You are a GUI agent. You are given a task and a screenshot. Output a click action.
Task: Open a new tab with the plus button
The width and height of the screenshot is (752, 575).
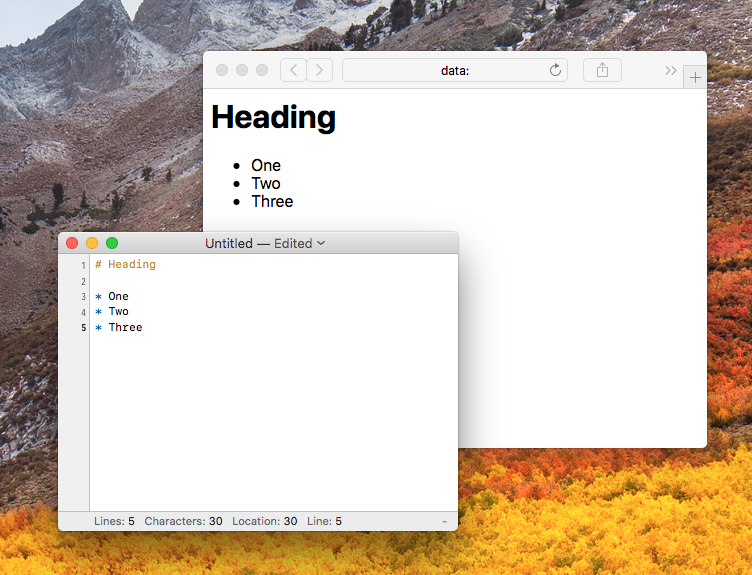(x=695, y=77)
